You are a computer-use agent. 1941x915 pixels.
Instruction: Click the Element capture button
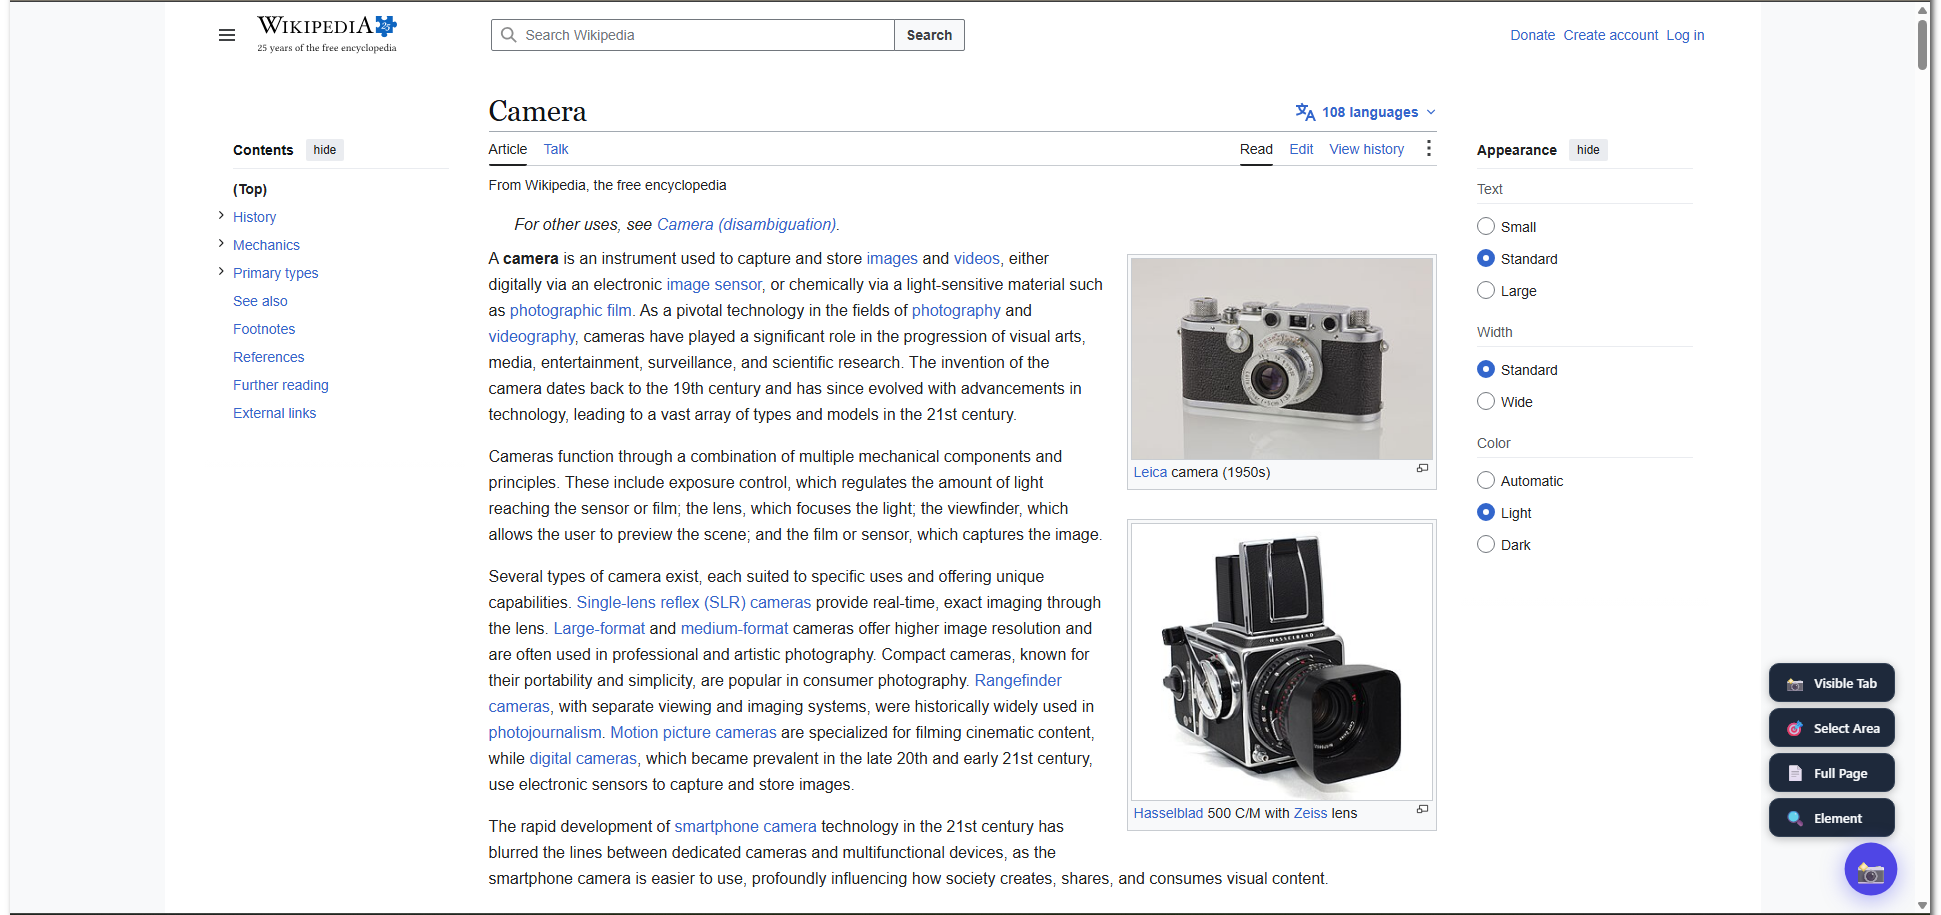coord(1832,818)
